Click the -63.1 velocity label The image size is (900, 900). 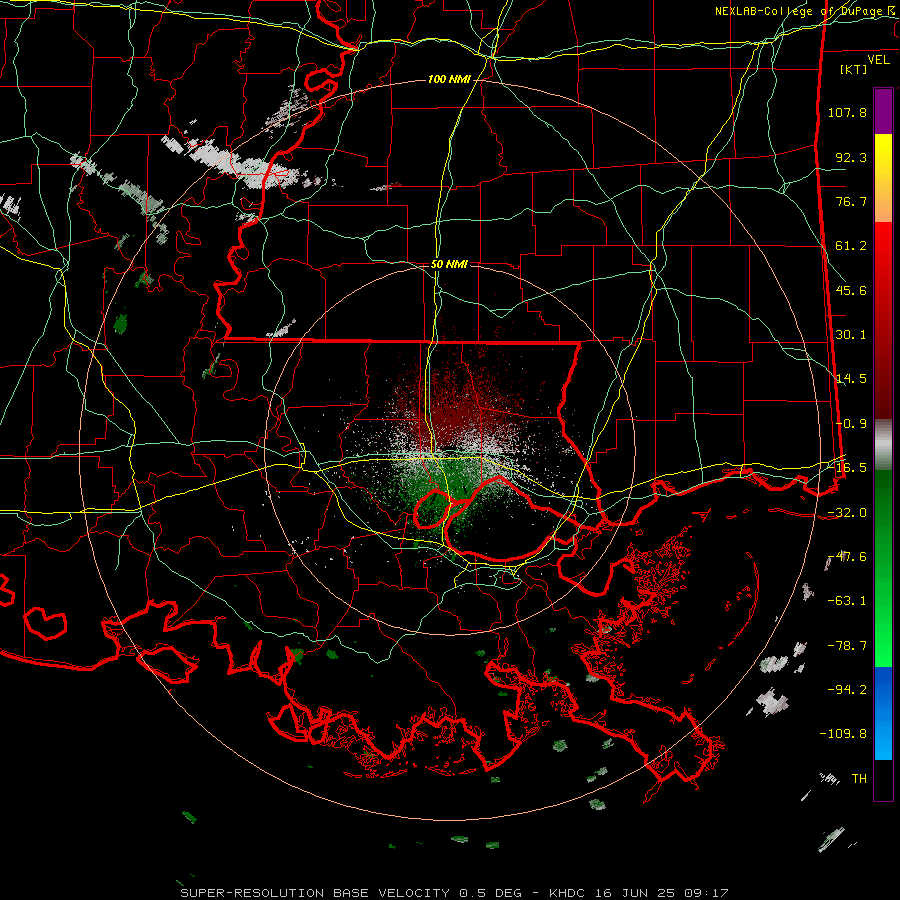coord(847,601)
